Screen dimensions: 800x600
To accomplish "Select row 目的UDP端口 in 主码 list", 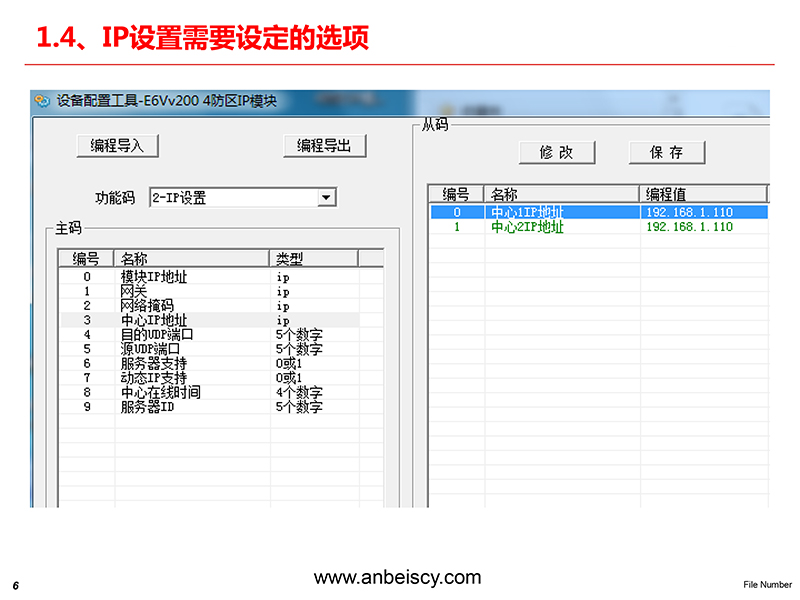I will click(210, 335).
